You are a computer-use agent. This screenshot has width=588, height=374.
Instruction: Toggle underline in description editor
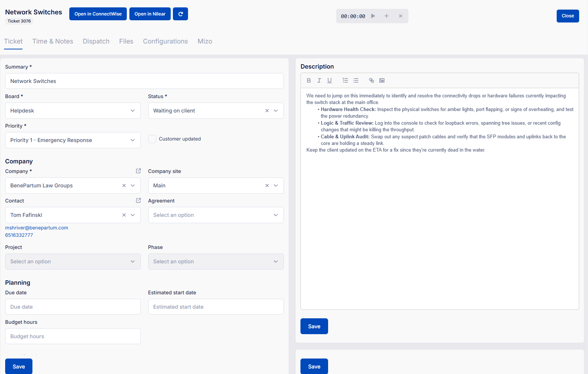(330, 80)
